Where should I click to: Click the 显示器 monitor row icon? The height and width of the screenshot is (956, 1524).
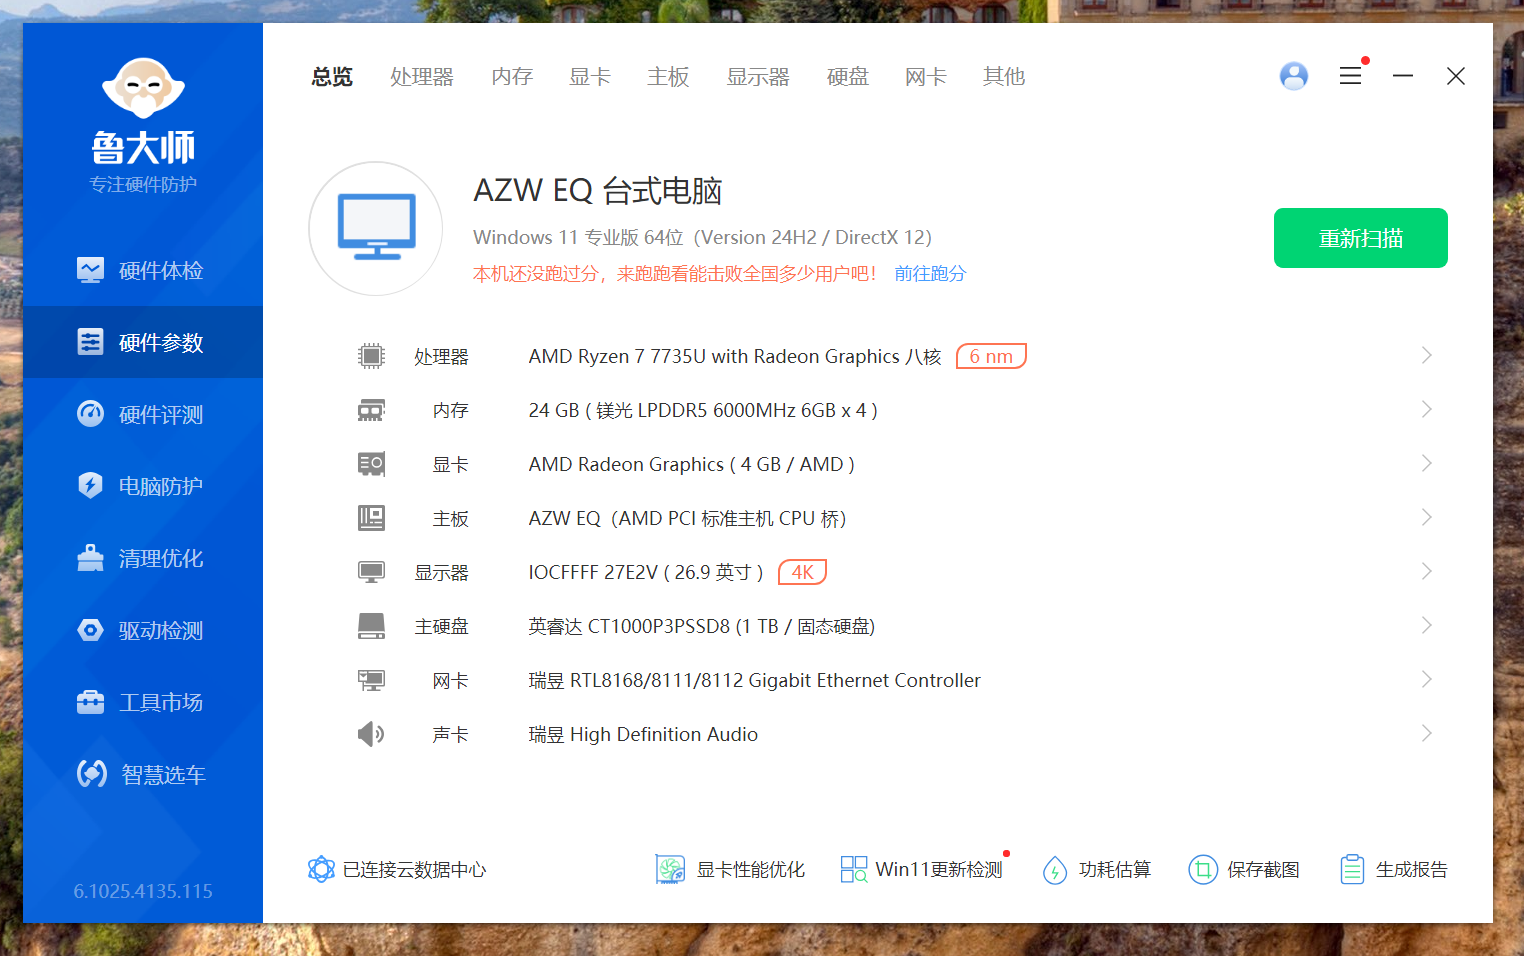[371, 572]
